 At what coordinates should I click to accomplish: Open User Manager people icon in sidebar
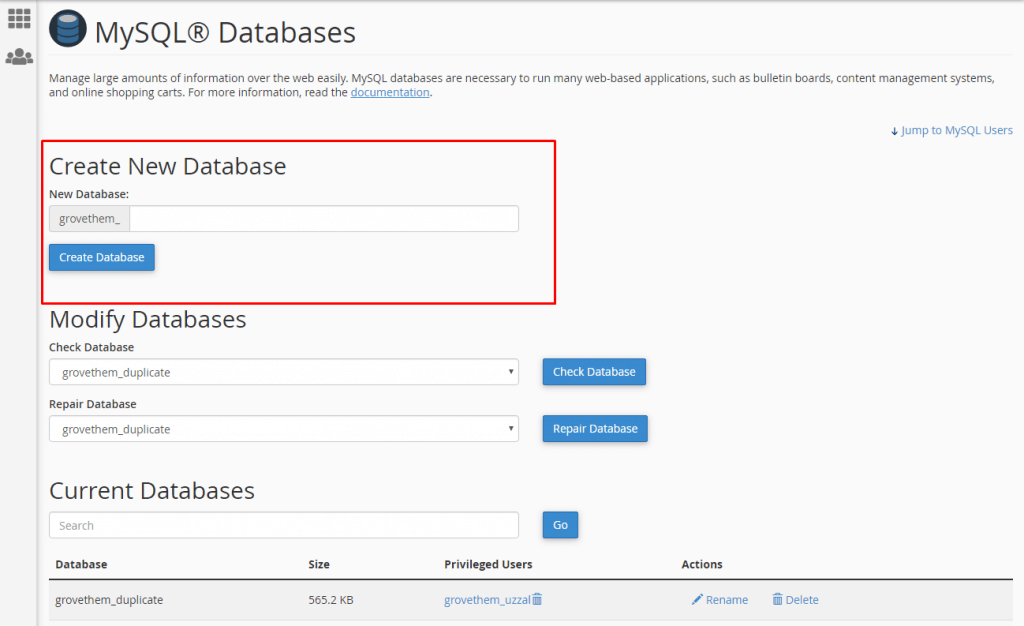pyautogui.click(x=19, y=57)
